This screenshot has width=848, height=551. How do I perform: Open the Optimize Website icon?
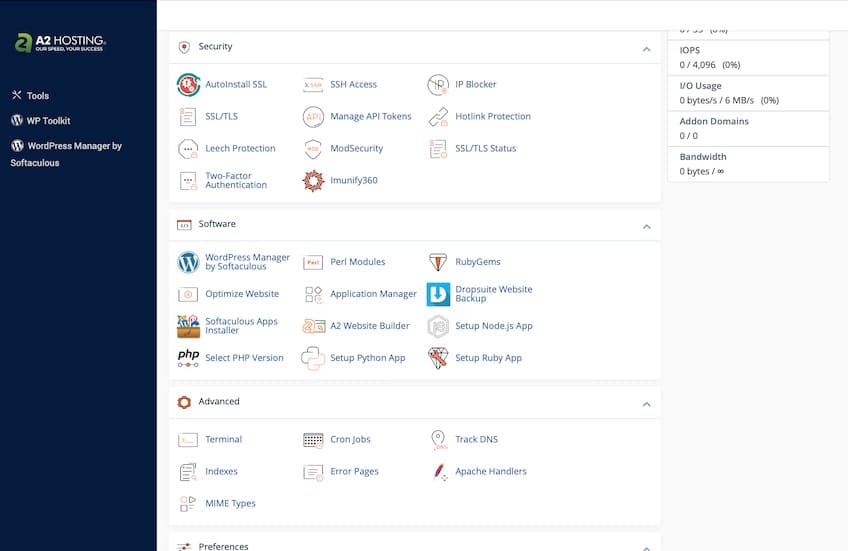(188, 294)
